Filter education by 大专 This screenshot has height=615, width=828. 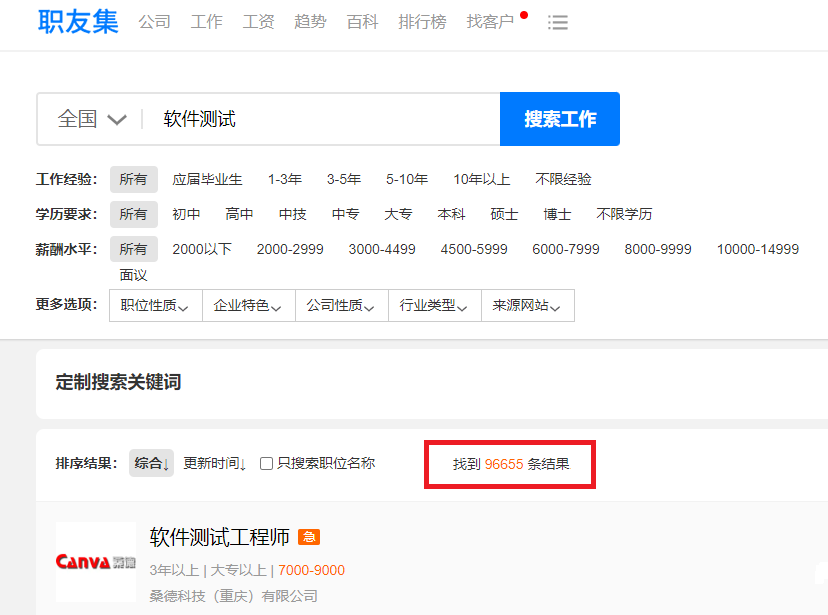click(x=398, y=214)
